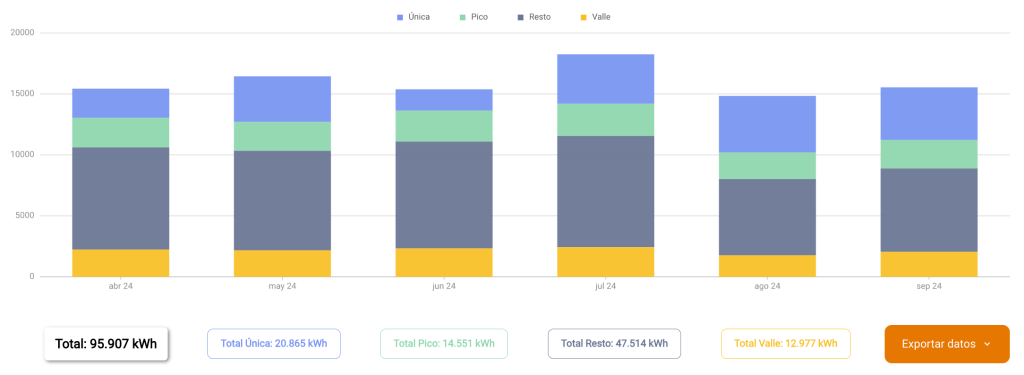This screenshot has width=1024, height=375.
Task: Click the Valle legend label text
Action: 601,17
